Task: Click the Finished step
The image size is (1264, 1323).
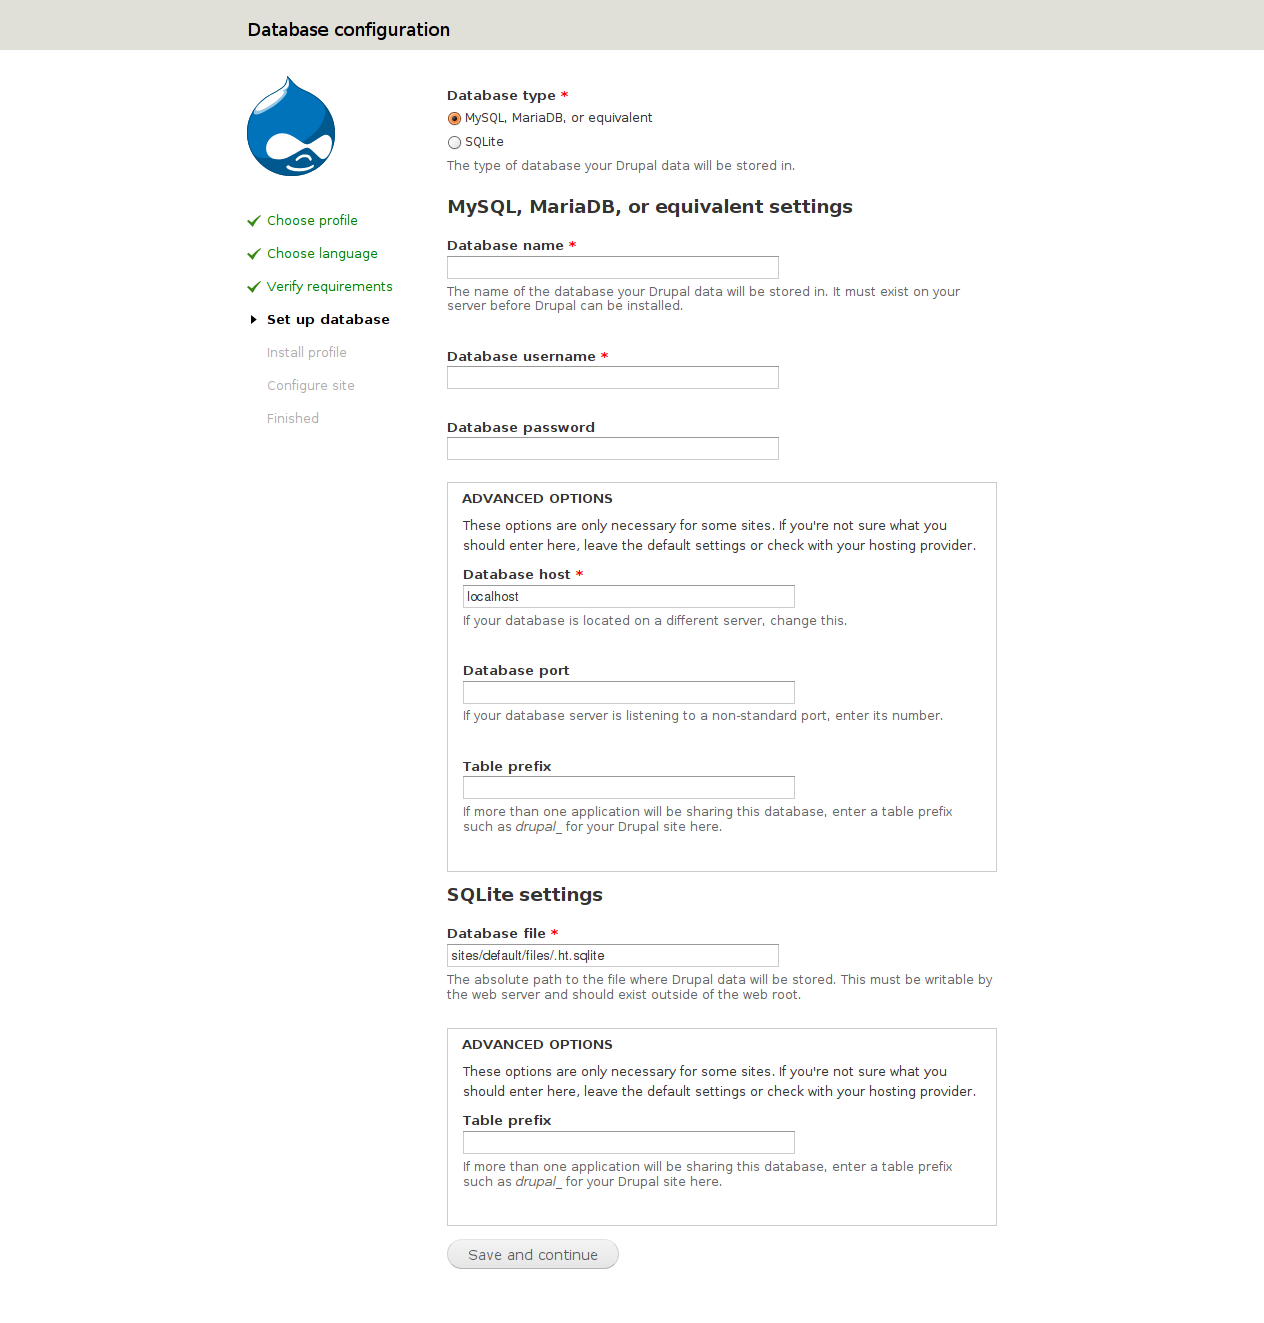Action: 293,419
